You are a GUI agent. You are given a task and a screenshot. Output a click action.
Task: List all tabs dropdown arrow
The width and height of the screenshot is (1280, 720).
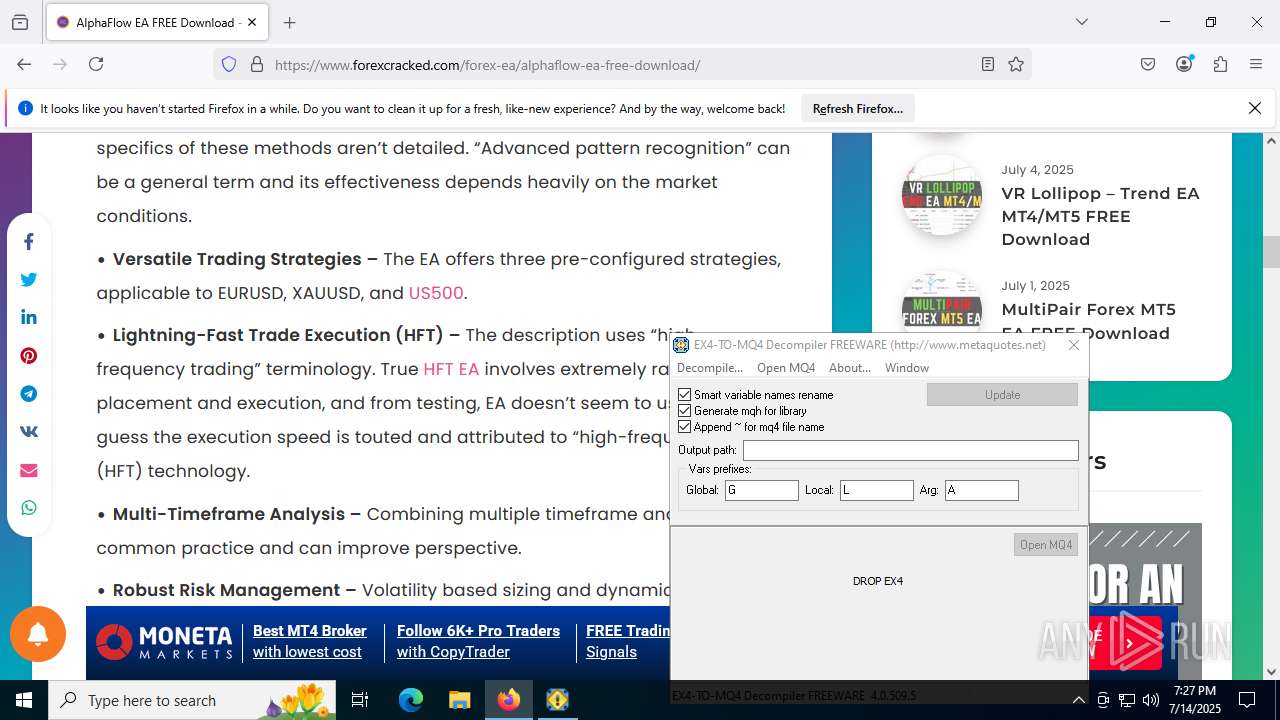click(x=1081, y=22)
